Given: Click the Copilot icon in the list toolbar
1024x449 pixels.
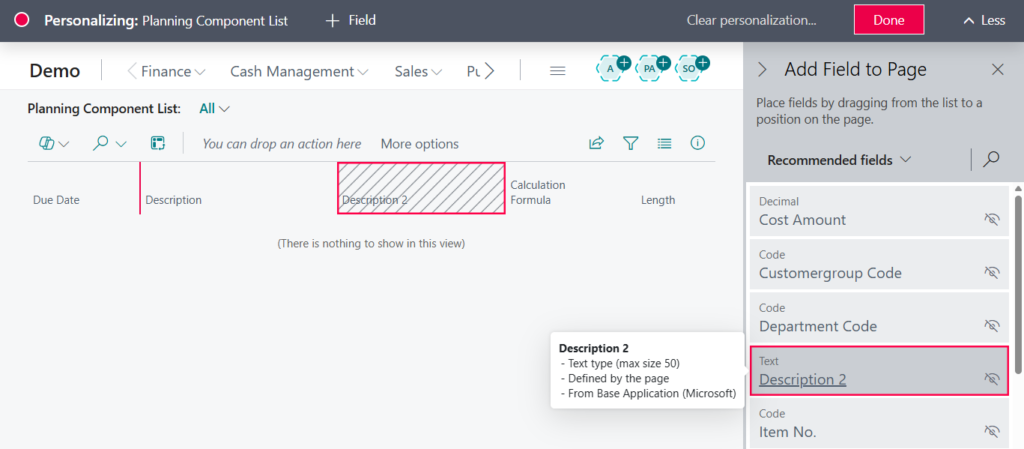Looking at the screenshot, I should point(46,143).
